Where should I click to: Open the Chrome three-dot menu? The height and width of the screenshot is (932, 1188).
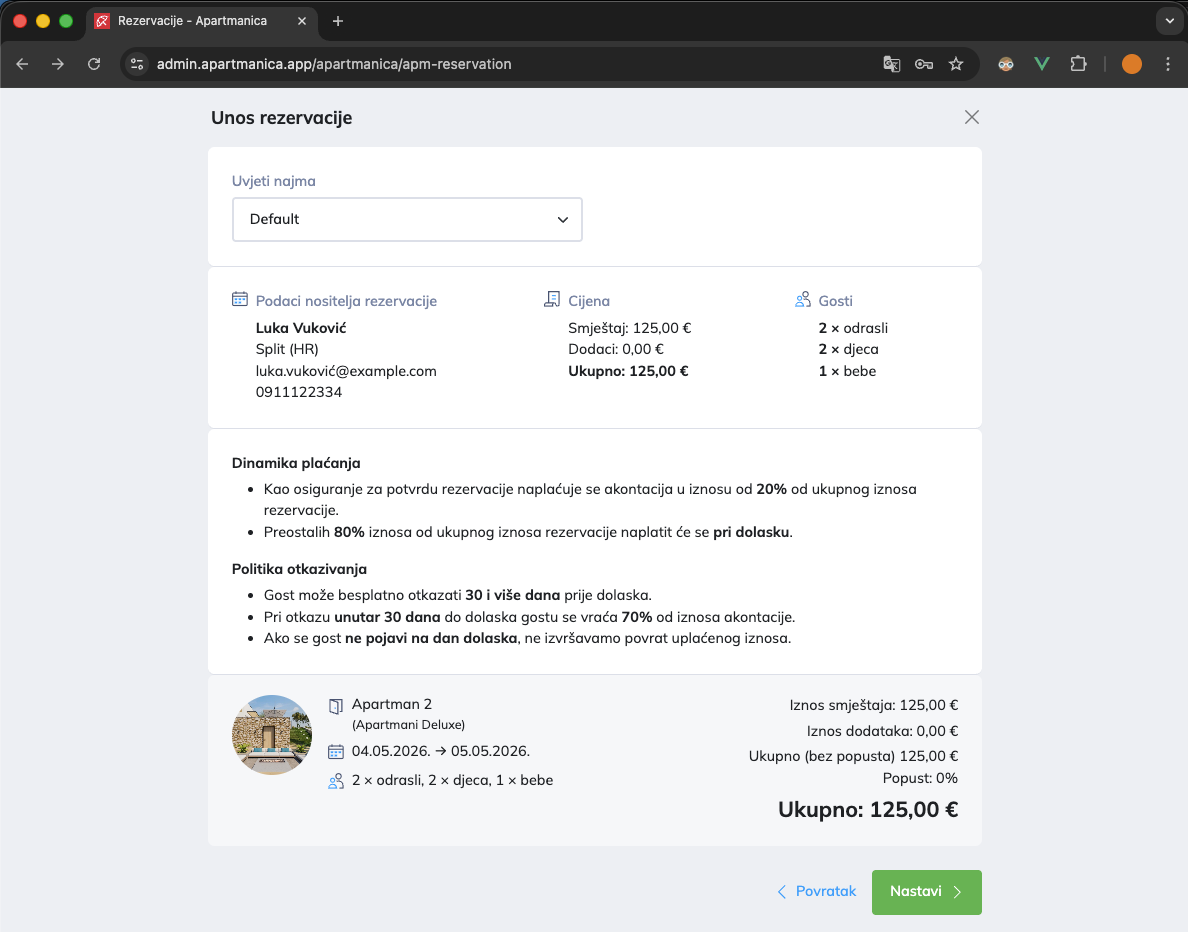click(1168, 64)
